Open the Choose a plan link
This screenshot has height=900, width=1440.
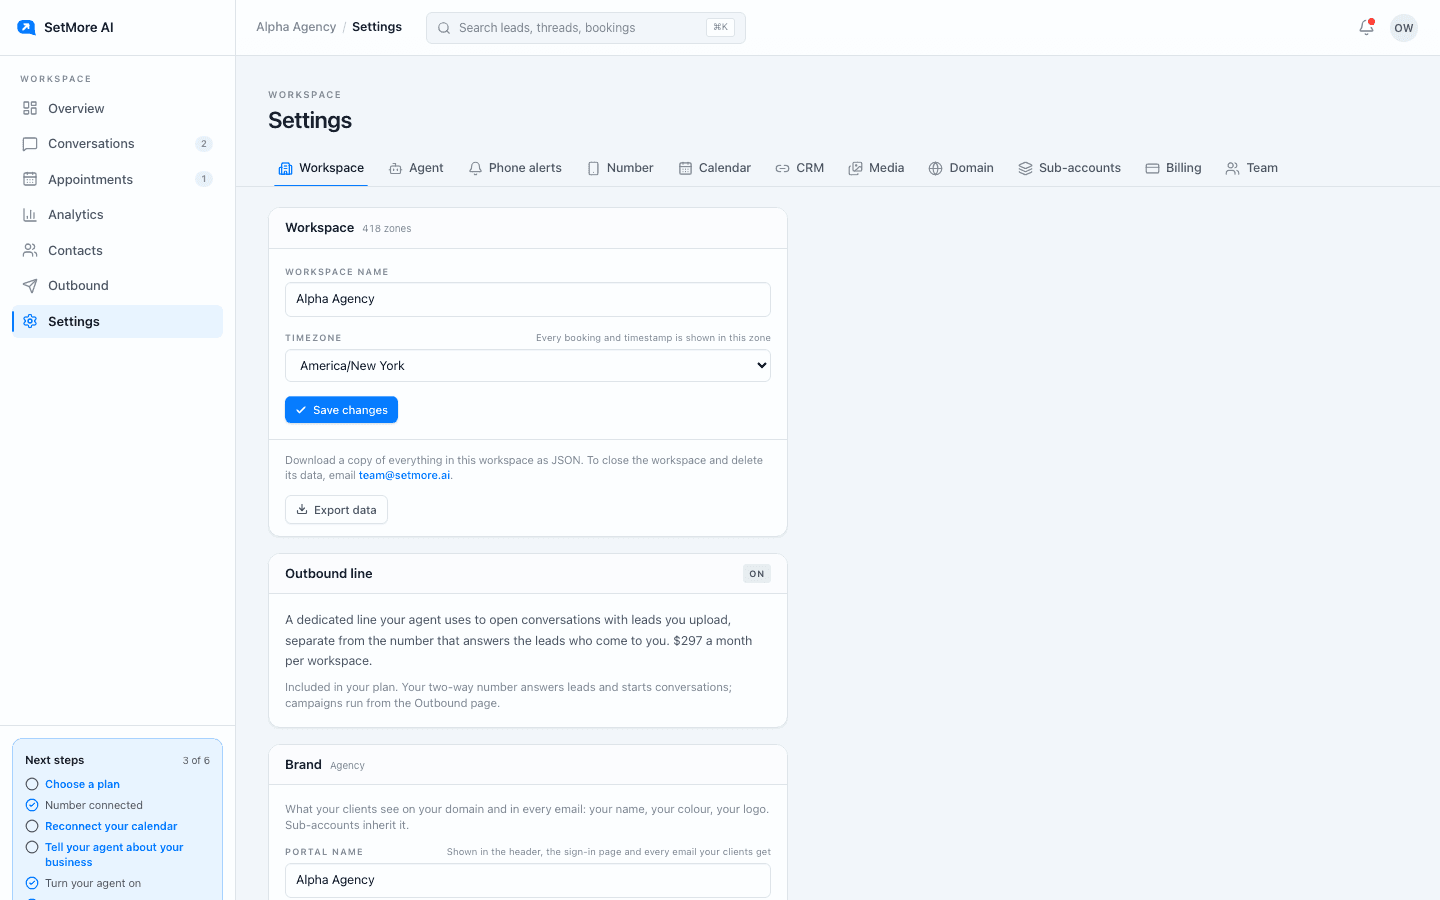click(82, 785)
